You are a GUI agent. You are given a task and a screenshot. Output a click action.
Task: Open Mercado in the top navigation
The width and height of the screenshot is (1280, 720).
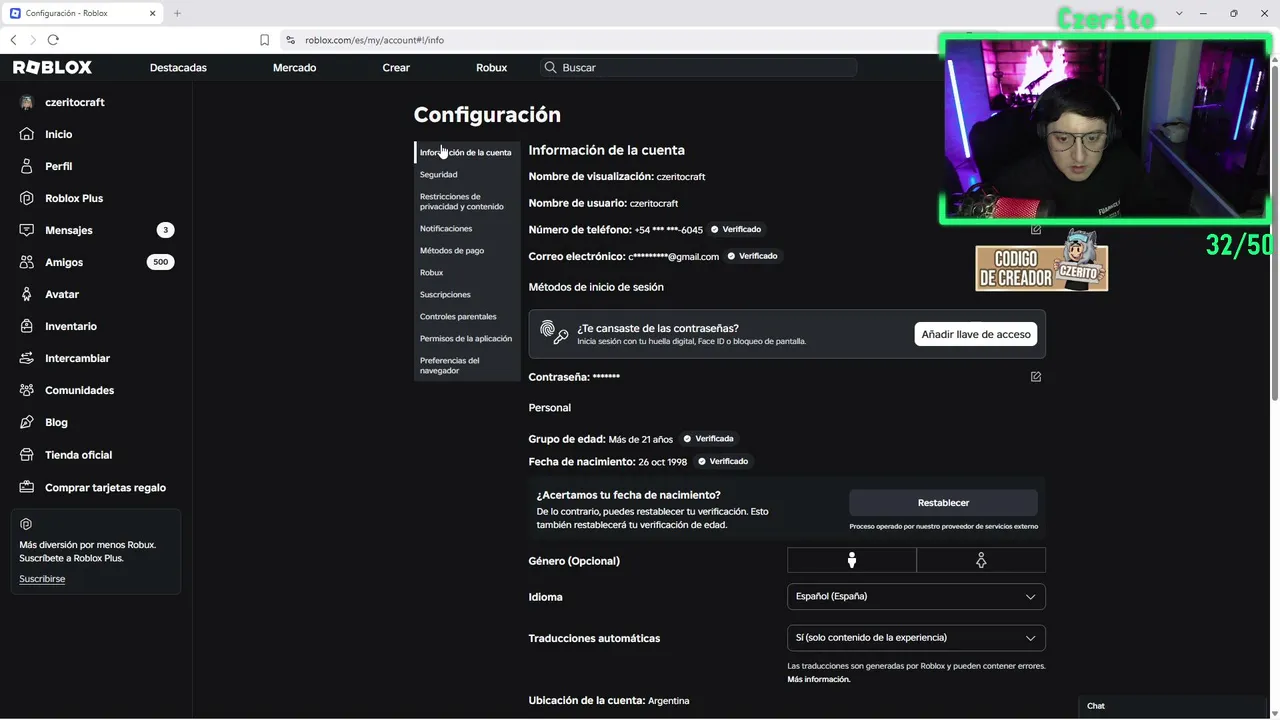[294, 67]
